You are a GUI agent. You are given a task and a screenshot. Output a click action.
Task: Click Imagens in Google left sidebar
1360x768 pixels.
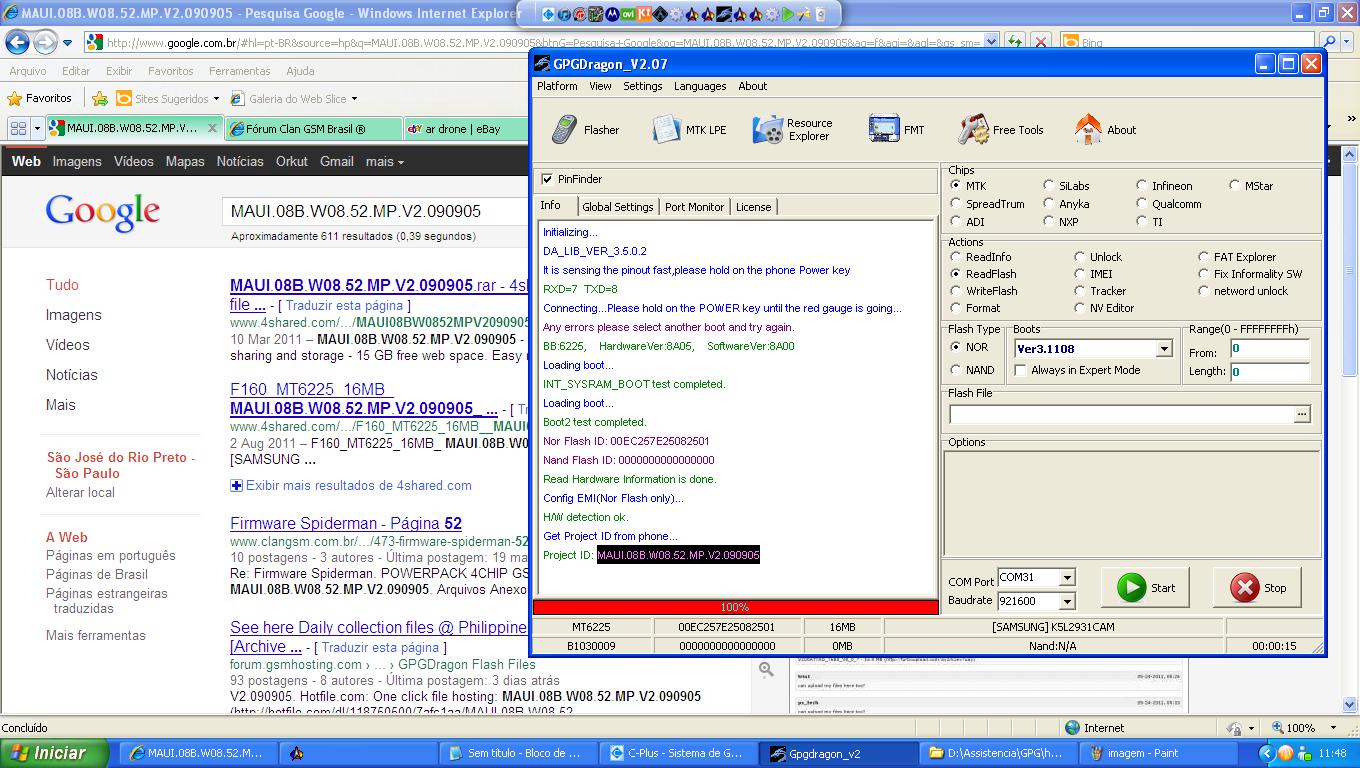tap(73, 314)
